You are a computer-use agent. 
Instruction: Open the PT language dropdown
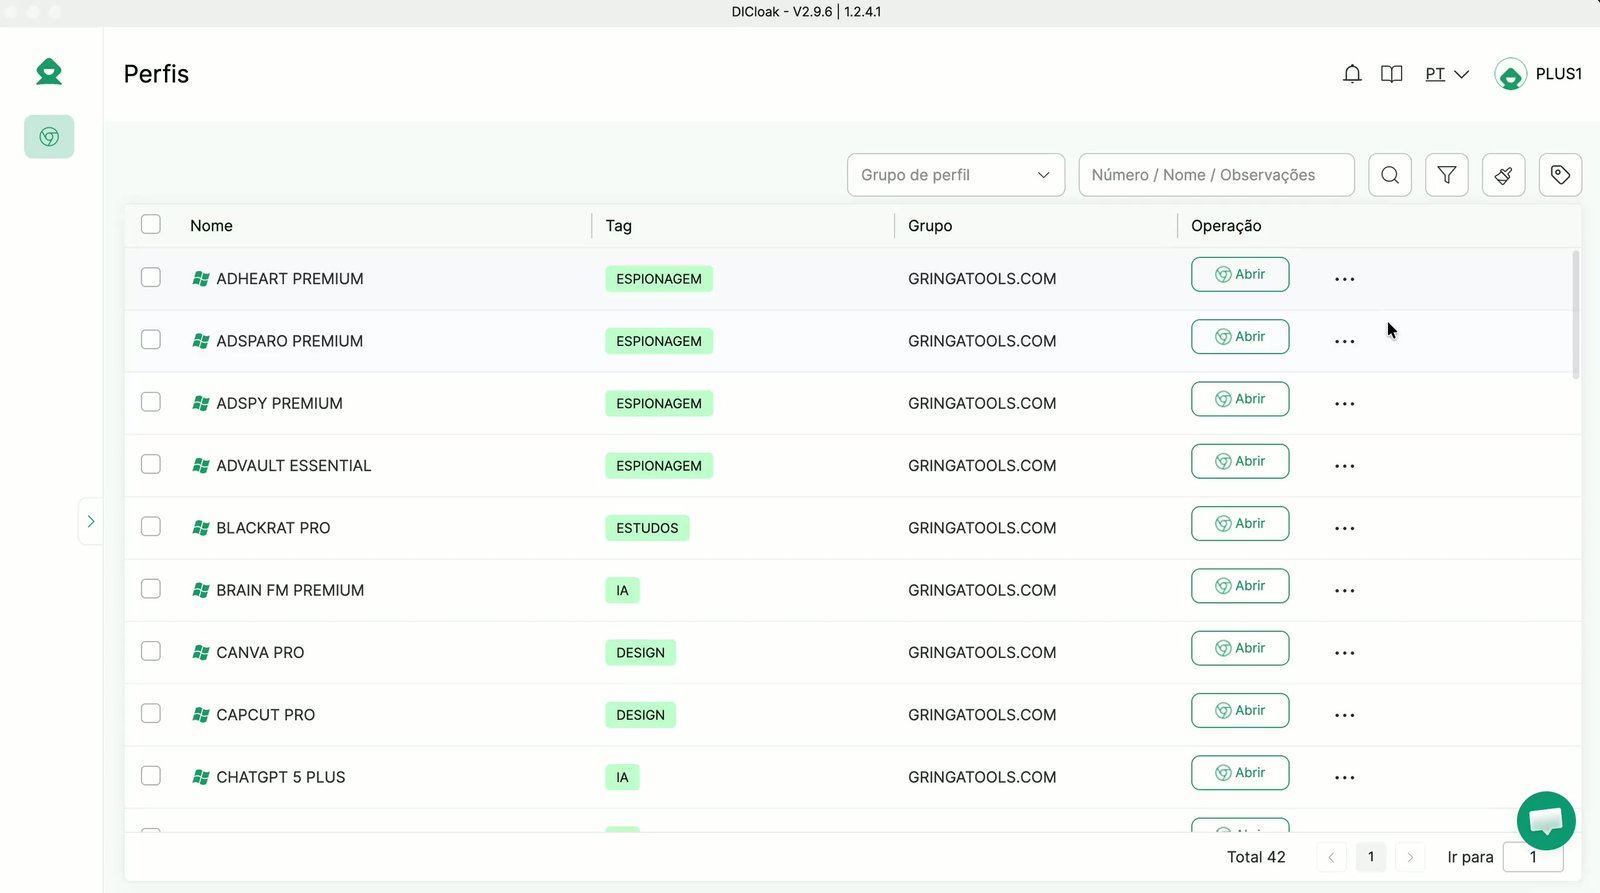point(1447,74)
